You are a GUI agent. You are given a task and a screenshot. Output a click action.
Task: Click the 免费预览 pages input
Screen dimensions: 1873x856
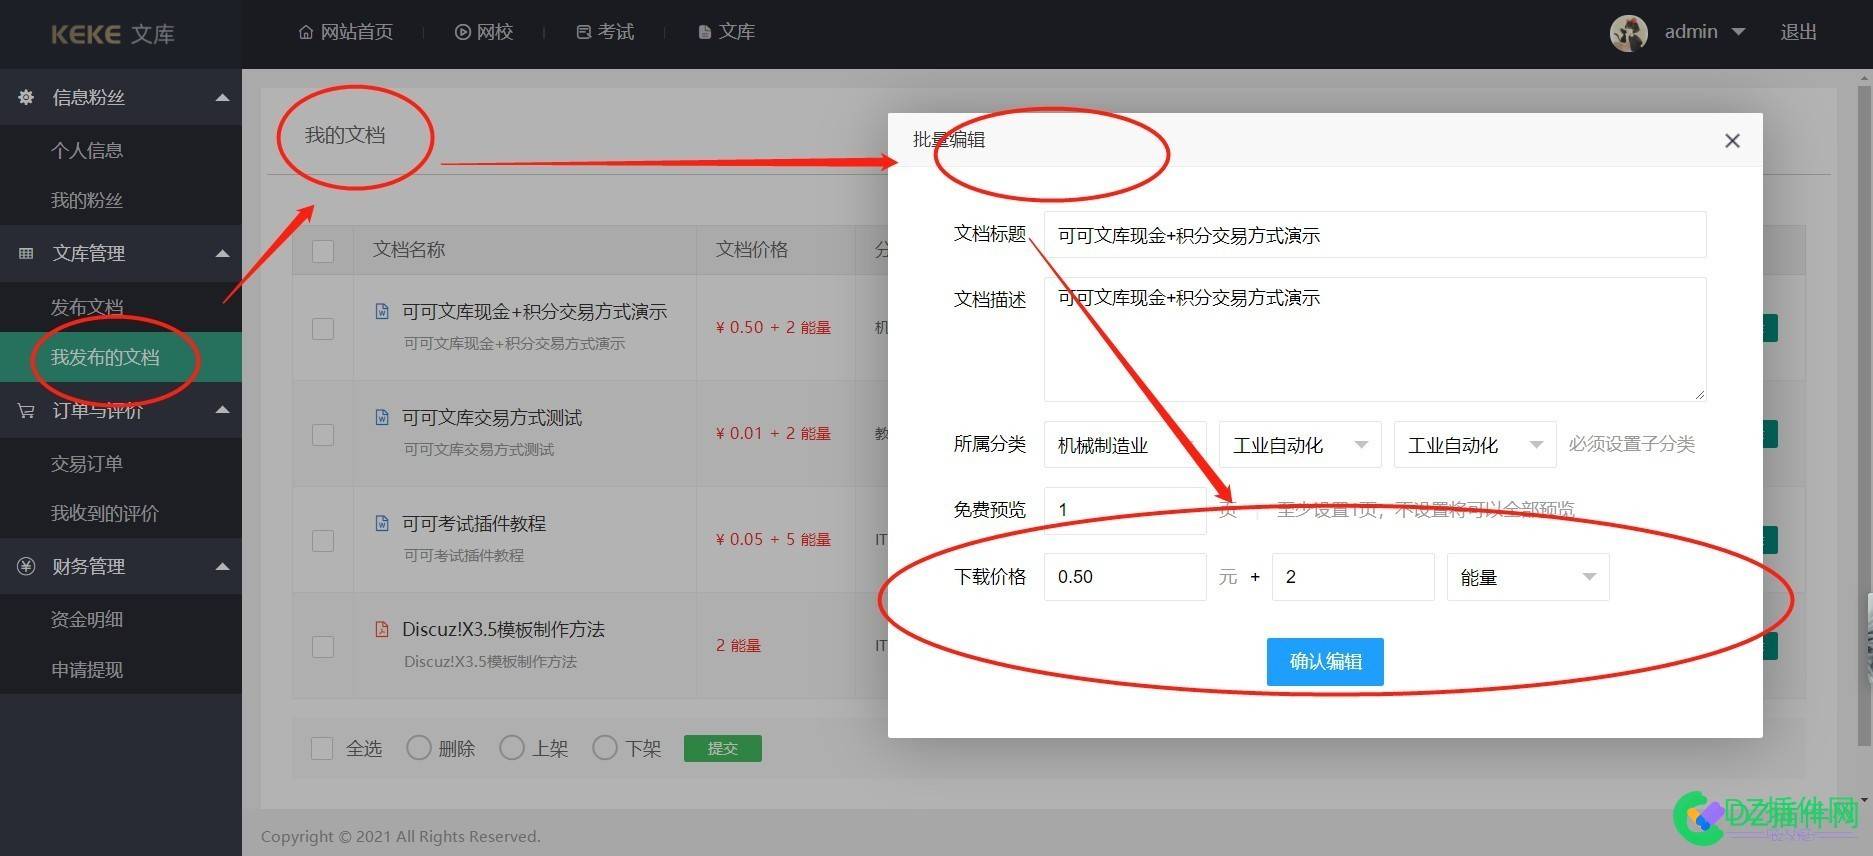pyautogui.click(x=1125, y=510)
